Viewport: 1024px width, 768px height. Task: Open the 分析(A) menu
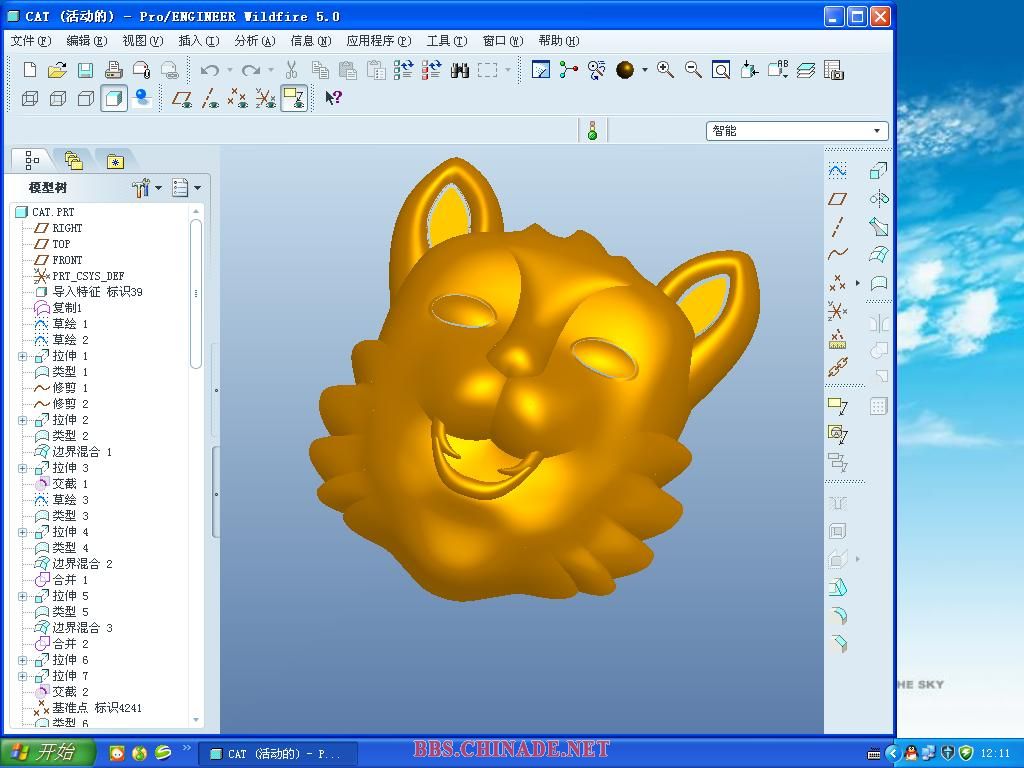click(x=254, y=41)
